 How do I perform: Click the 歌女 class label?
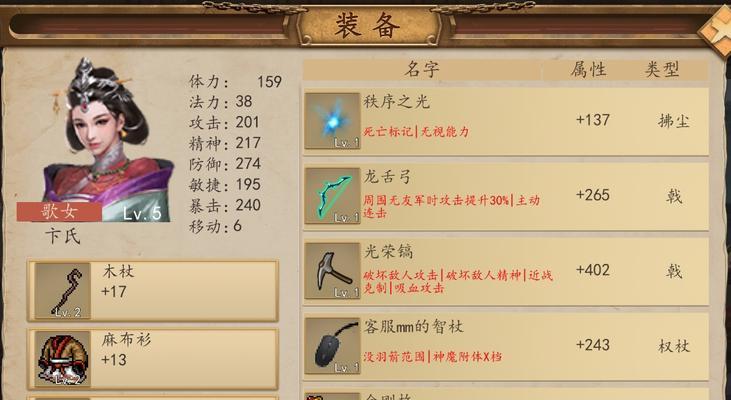tap(59, 212)
